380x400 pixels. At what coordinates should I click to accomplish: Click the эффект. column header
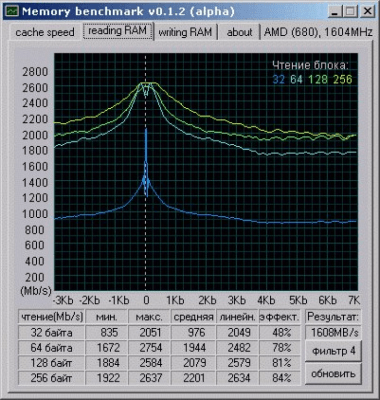pos(280,317)
